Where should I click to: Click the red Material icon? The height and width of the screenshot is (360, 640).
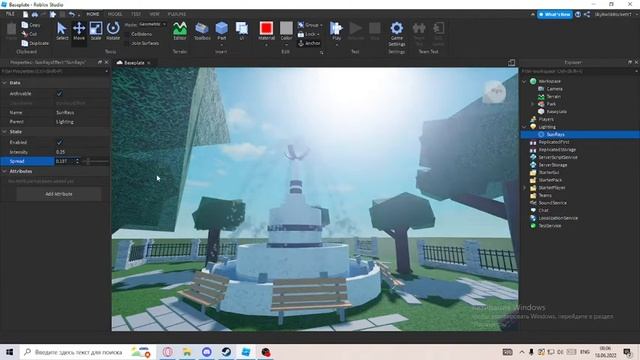point(266,28)
